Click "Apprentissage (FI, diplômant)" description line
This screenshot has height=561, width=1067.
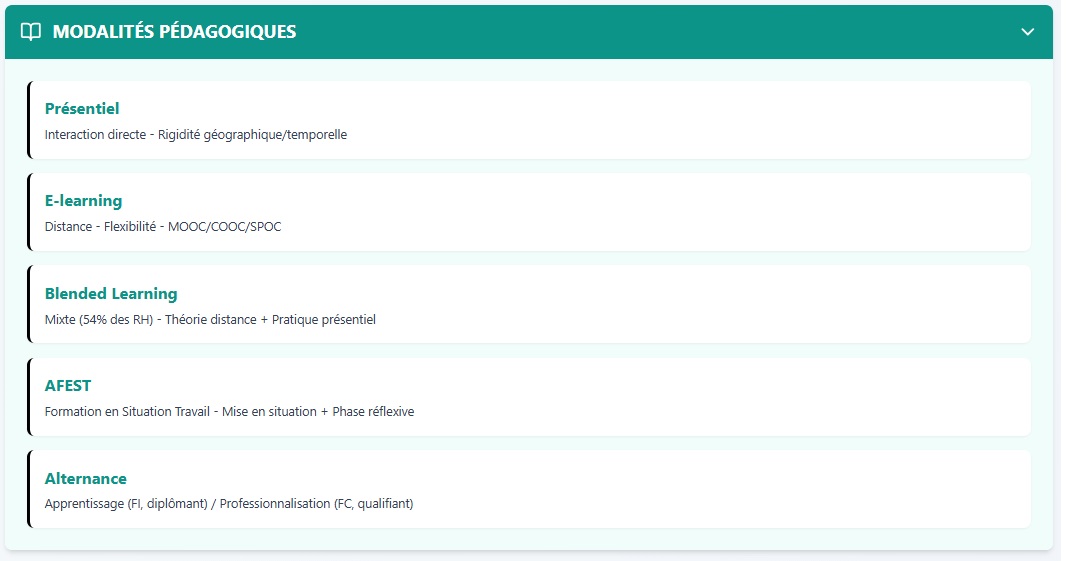229,504
